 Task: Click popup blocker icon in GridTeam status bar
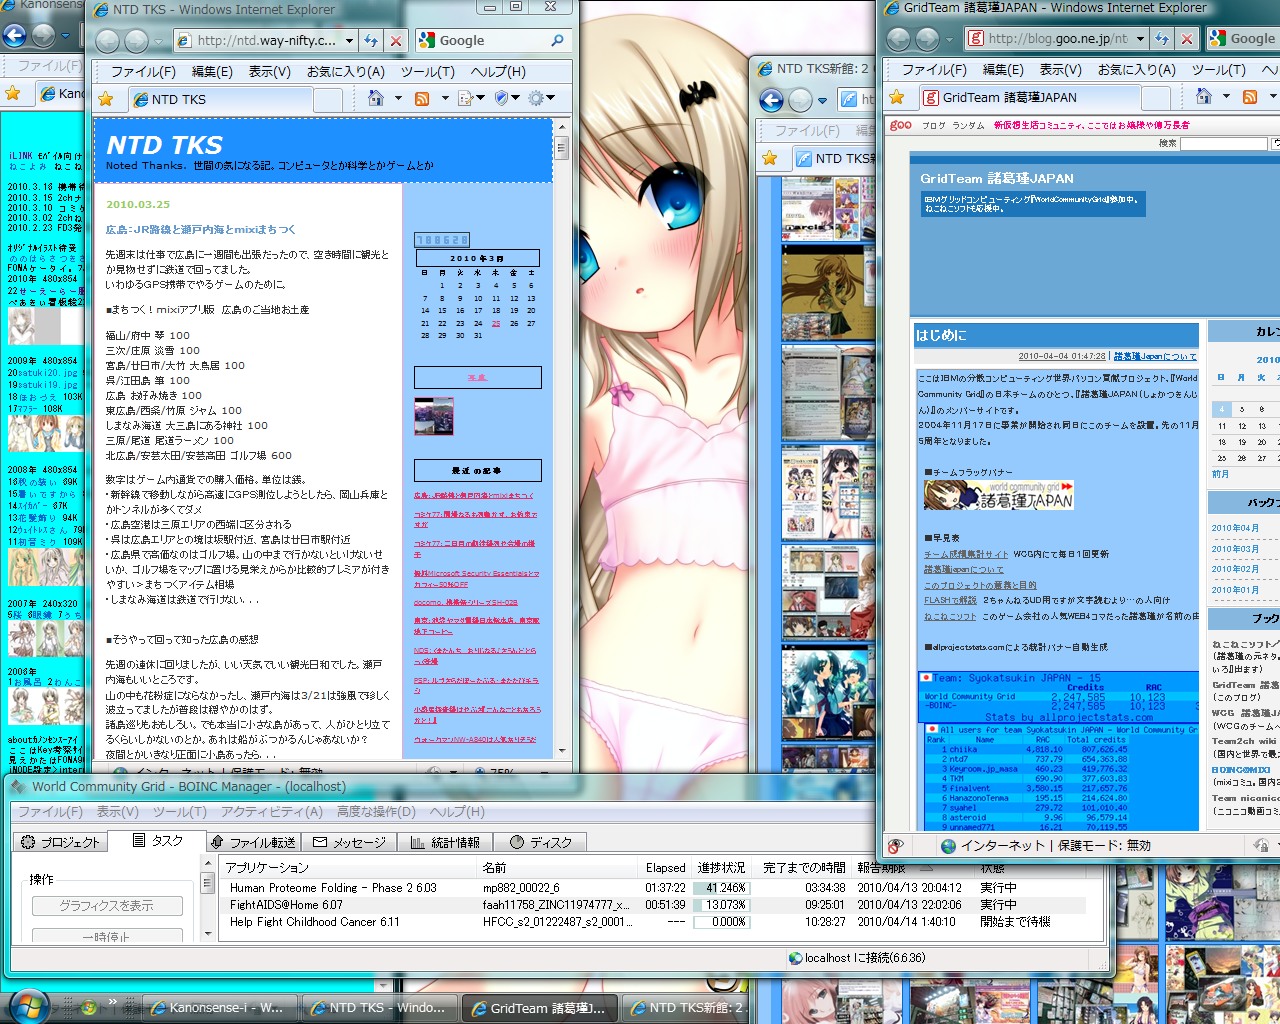[x=895, y=845]
